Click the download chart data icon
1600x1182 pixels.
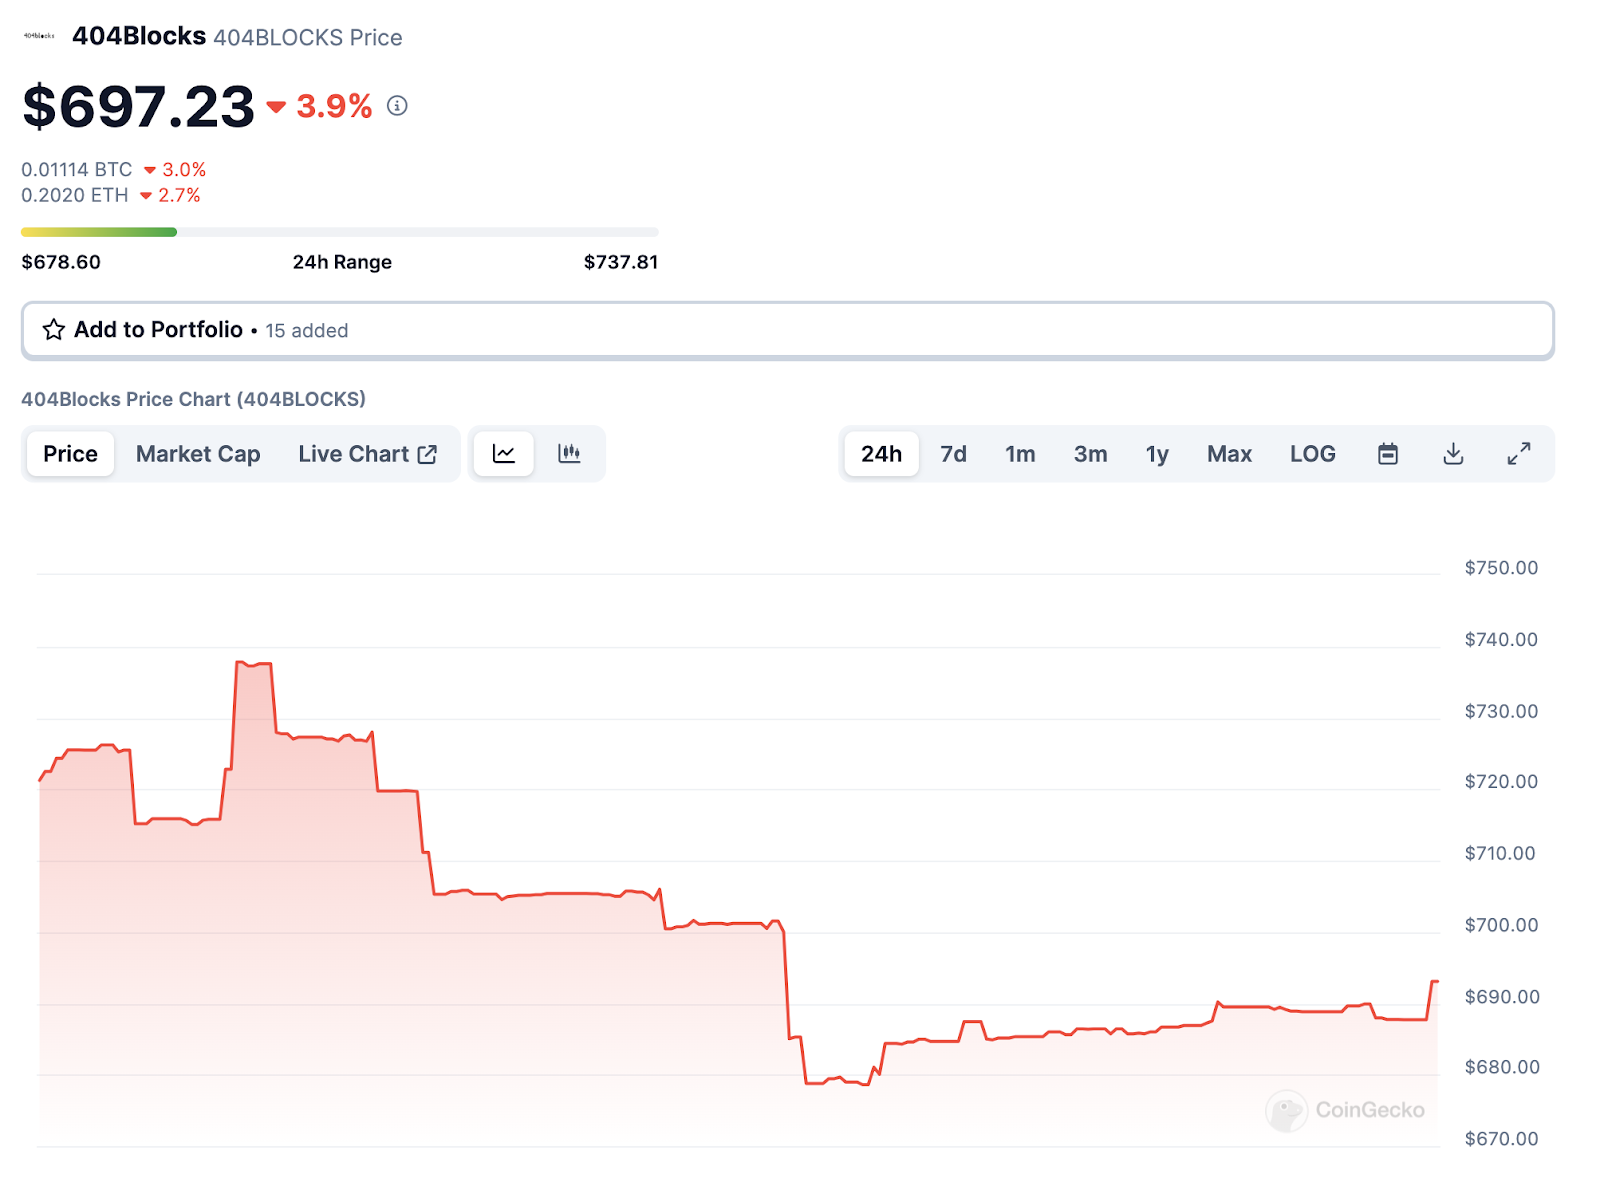(1454, 454)
